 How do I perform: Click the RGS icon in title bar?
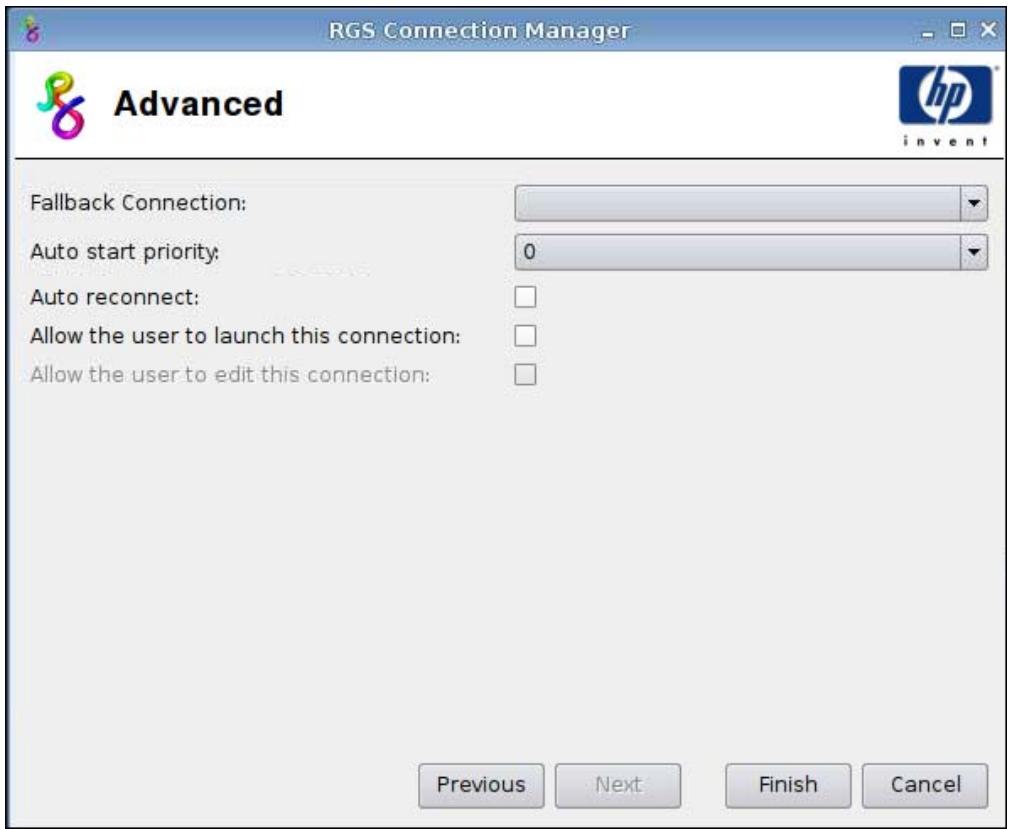point(31,30)
